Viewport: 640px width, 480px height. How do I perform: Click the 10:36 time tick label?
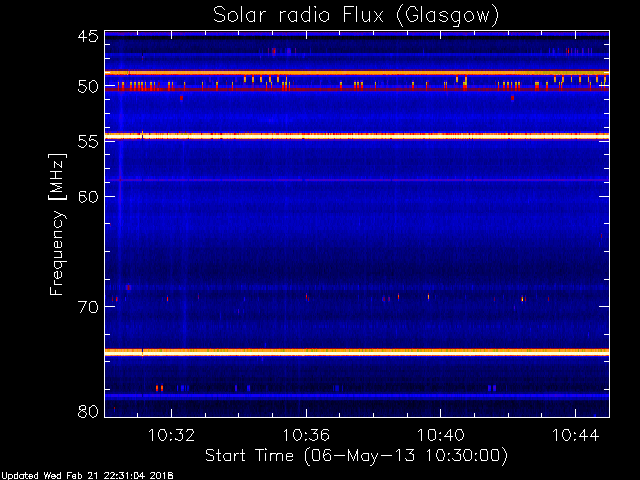pyautogui.click(x=306, y=435)
